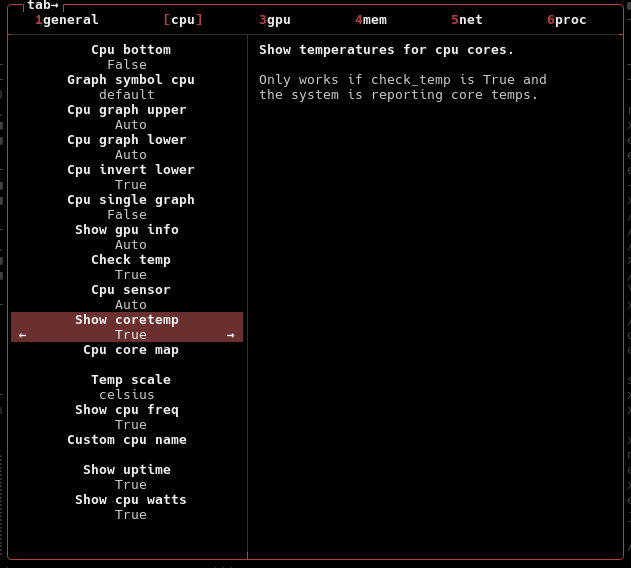Viewport: 631px width, 568px height.
Task: Select the net settings tab
Action: click(467, 20)
